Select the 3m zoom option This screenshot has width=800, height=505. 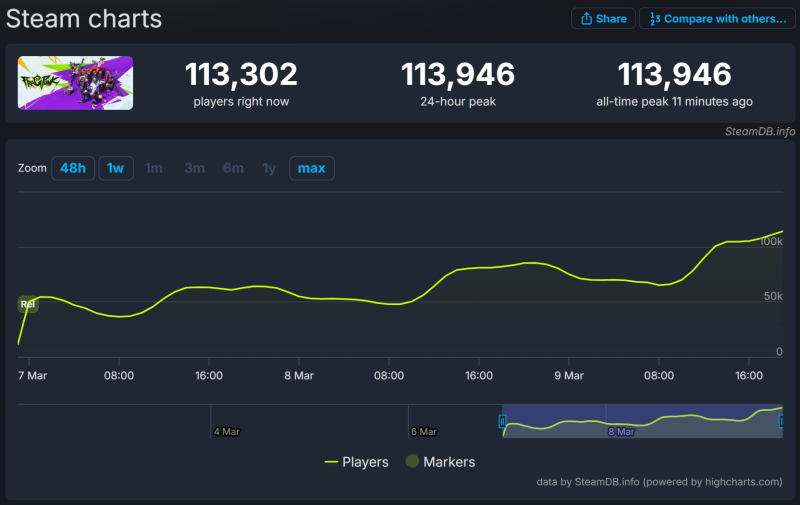[x=194, y=168]
